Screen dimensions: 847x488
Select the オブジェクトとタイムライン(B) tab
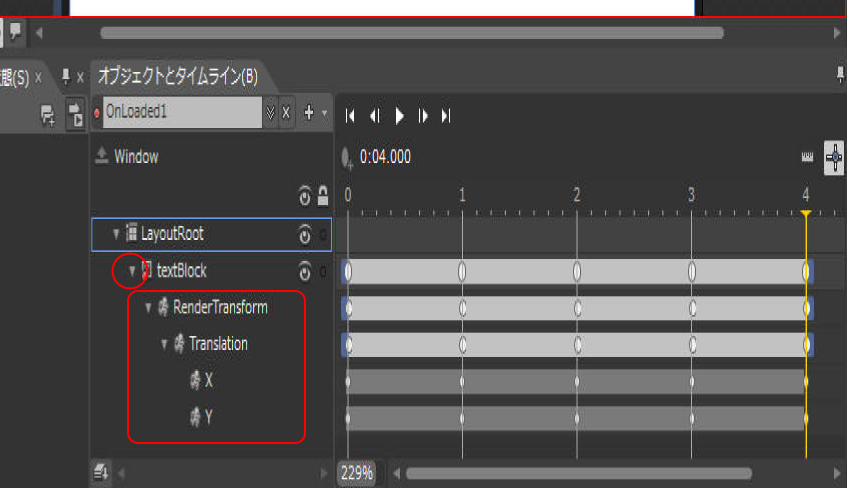178,77
